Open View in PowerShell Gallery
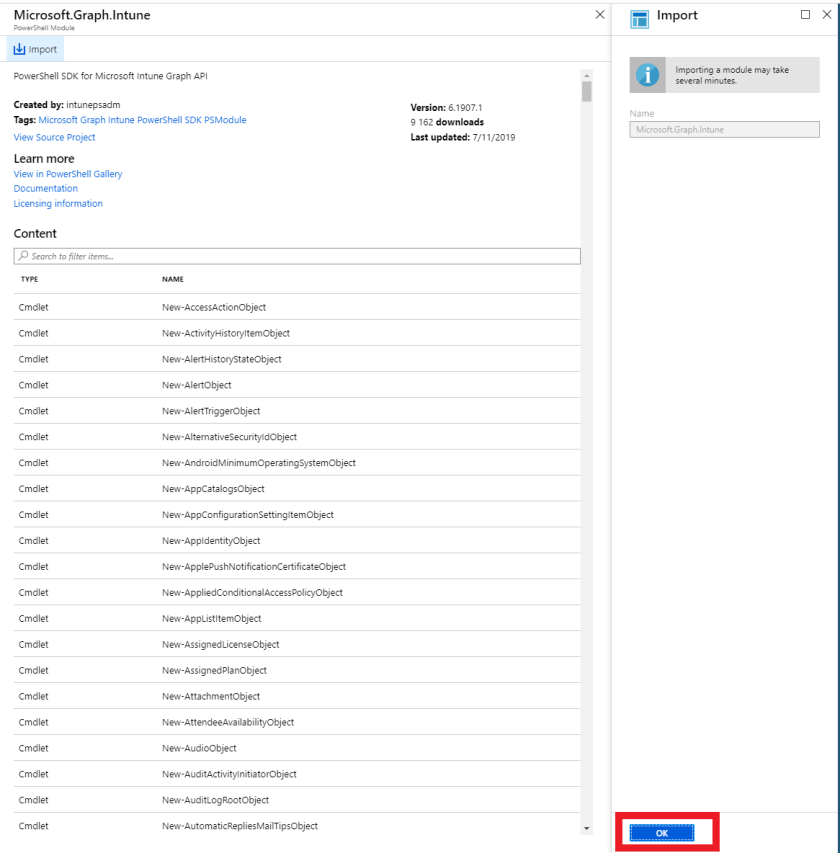 pyautogui.click(x=68, y=174)
